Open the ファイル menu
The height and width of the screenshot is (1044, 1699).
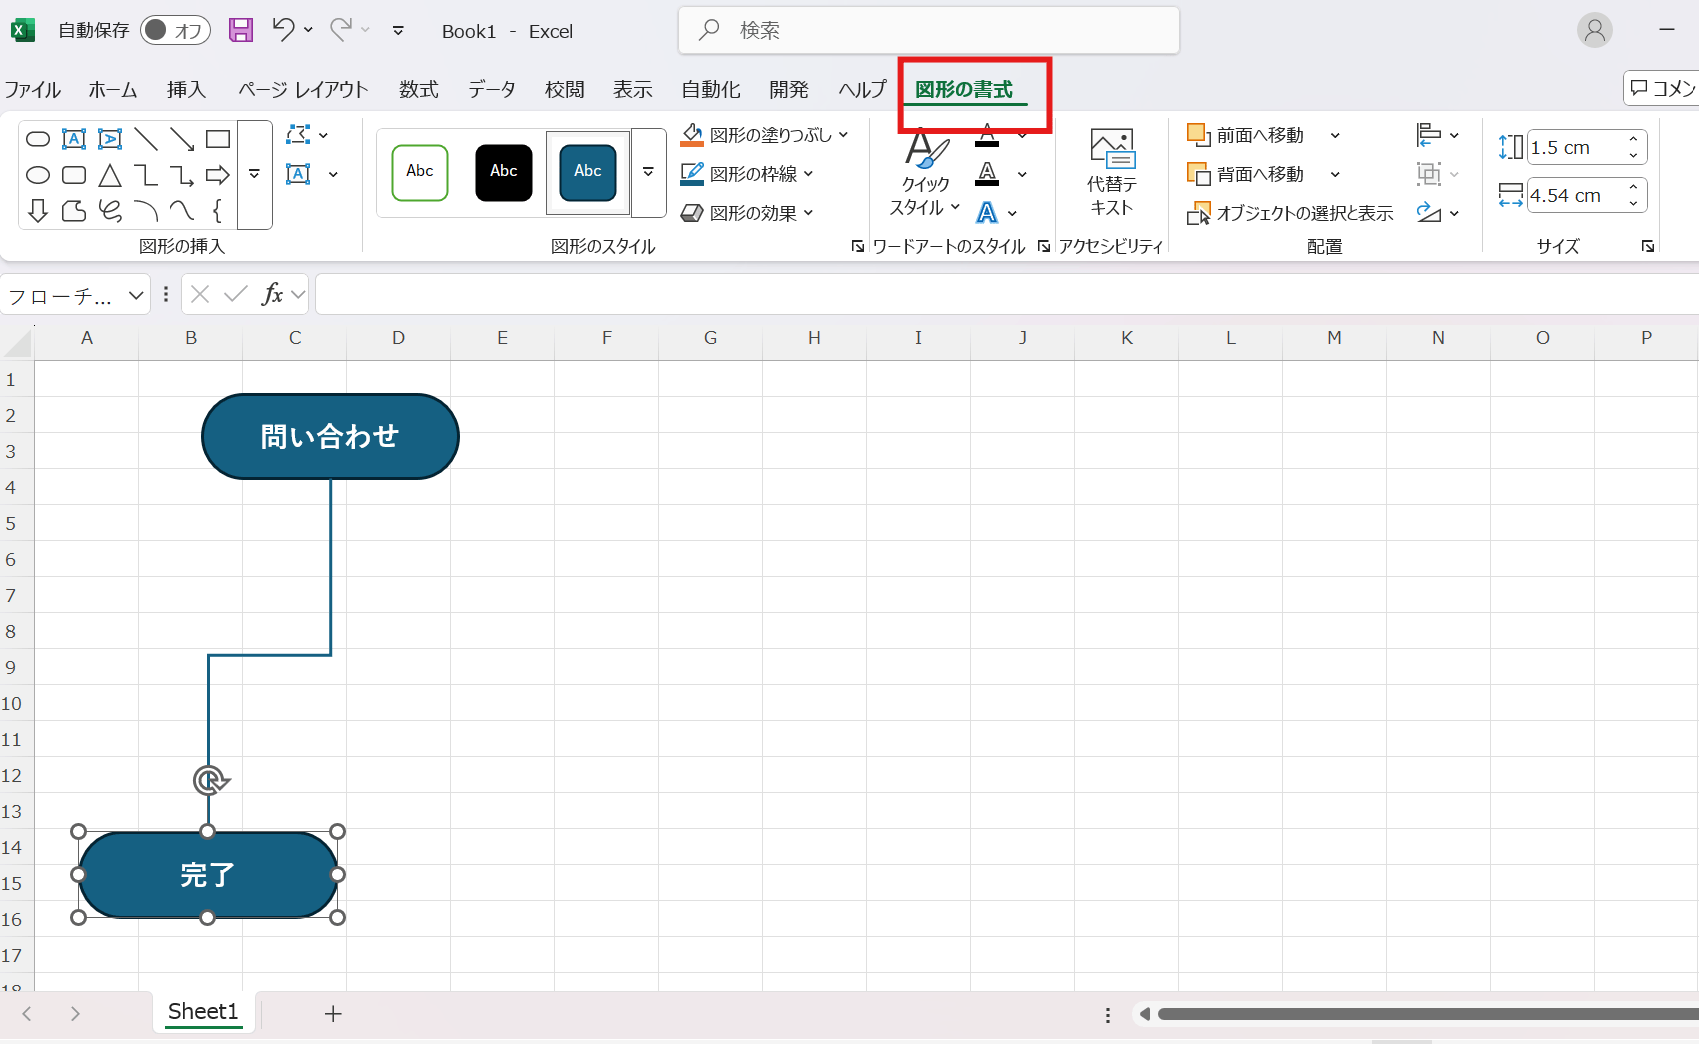point(33,89)
